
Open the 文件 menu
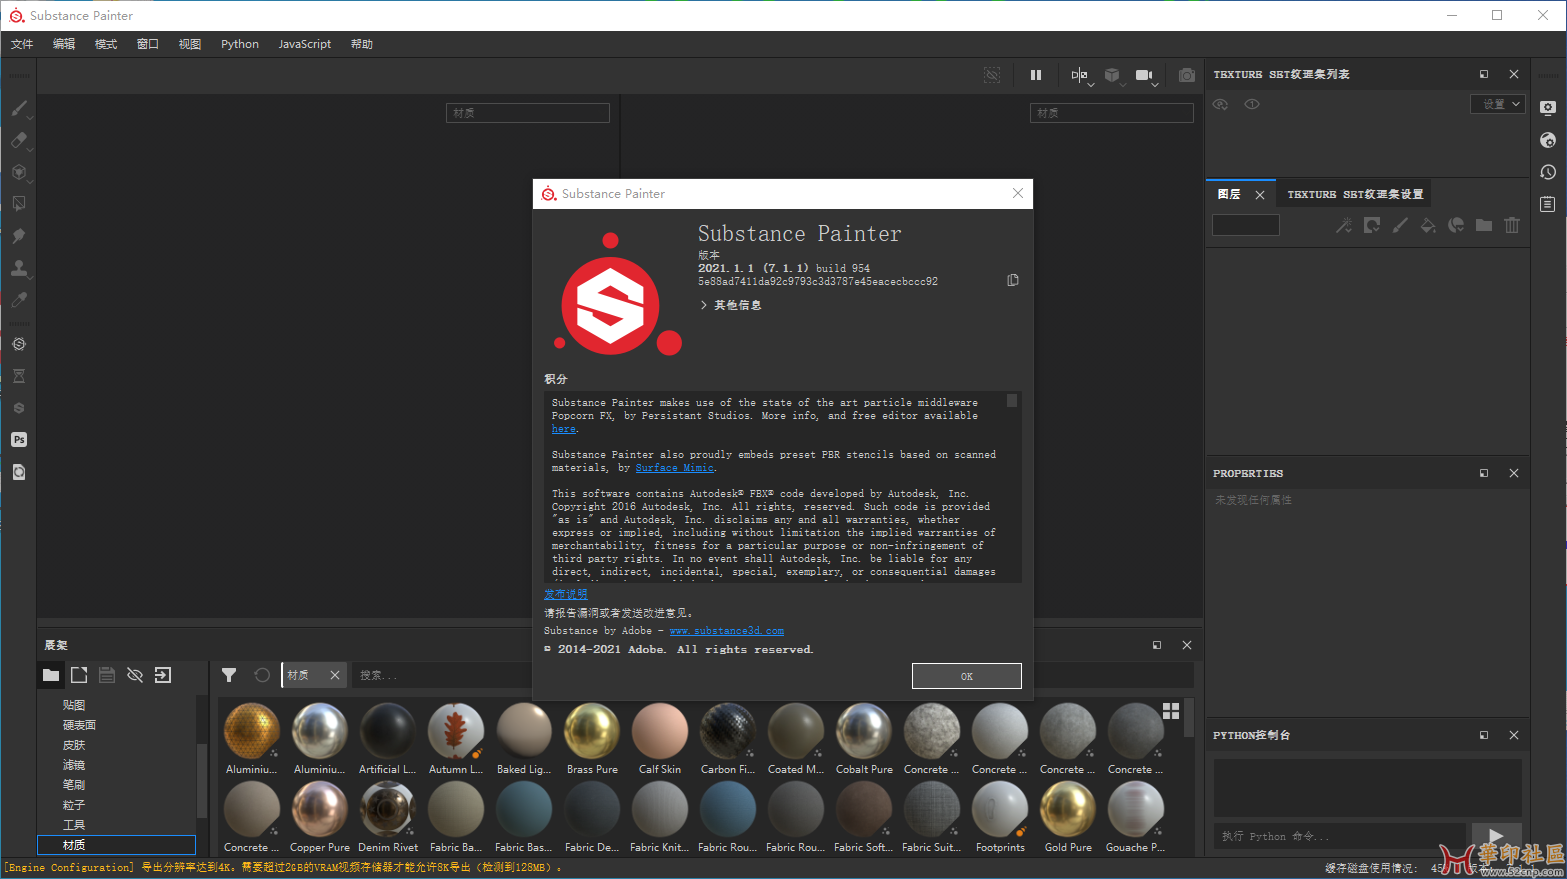[x=22, y=44]
